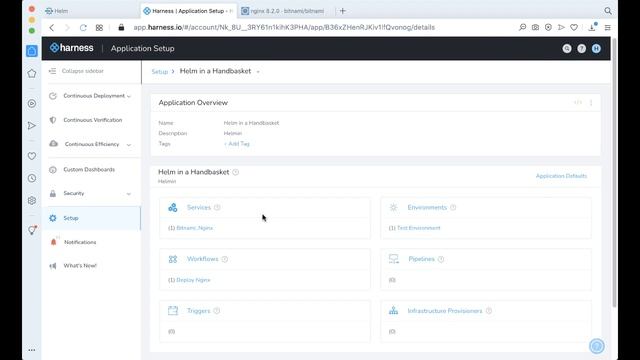Bookmark page with the heart icon in address bar
This screenshot has height=360, width=640.
point(574,27)
